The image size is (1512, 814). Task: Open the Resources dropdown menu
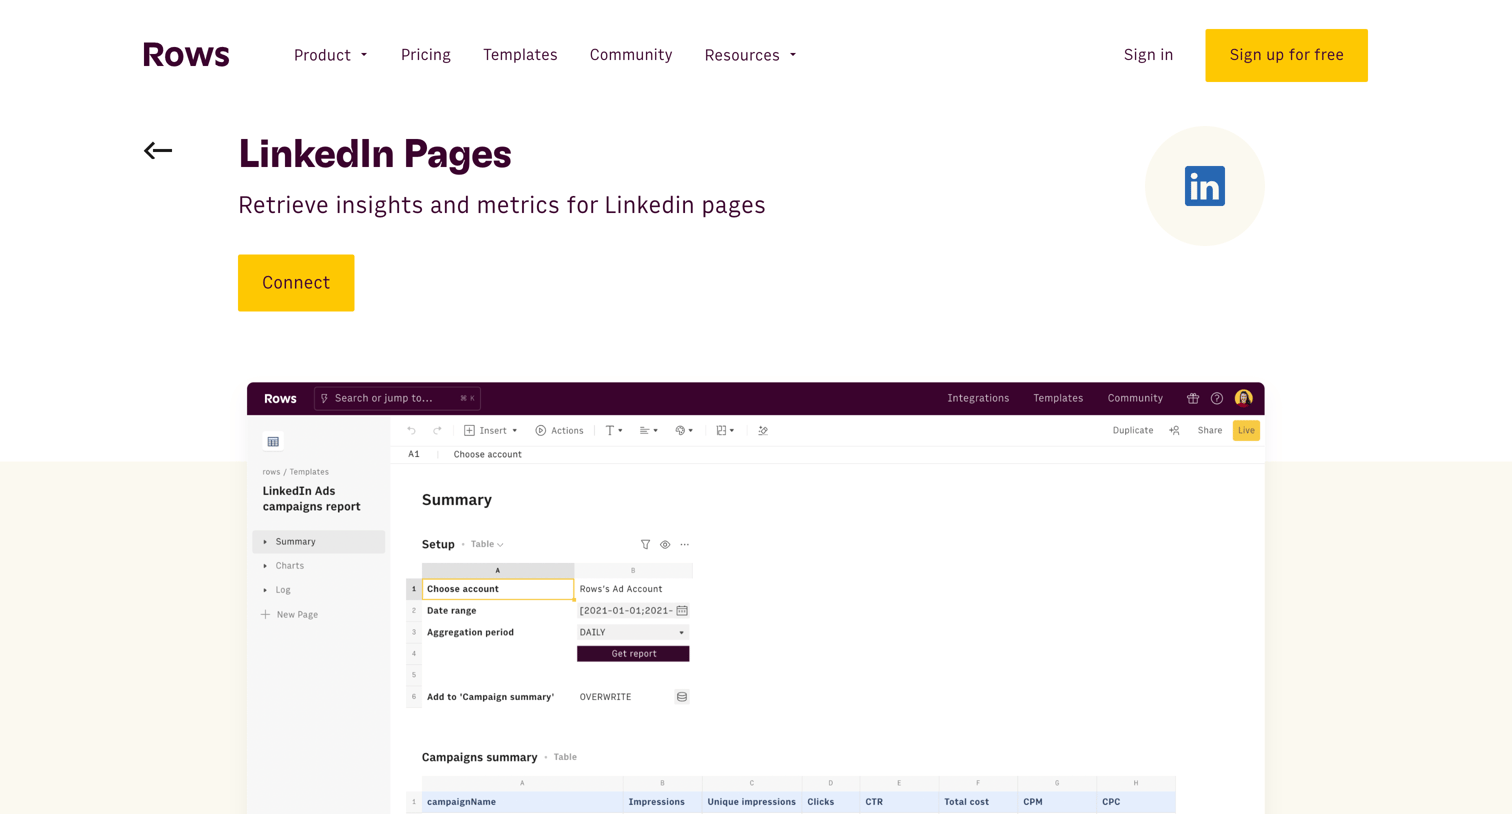coord(750,55)
